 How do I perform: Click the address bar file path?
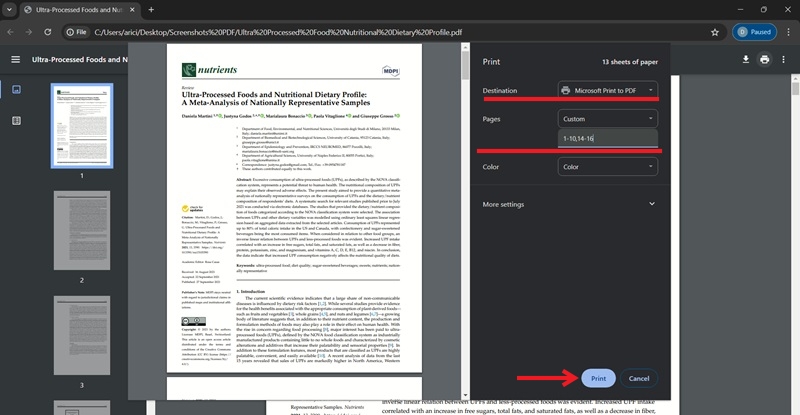[x=278, y=32]
